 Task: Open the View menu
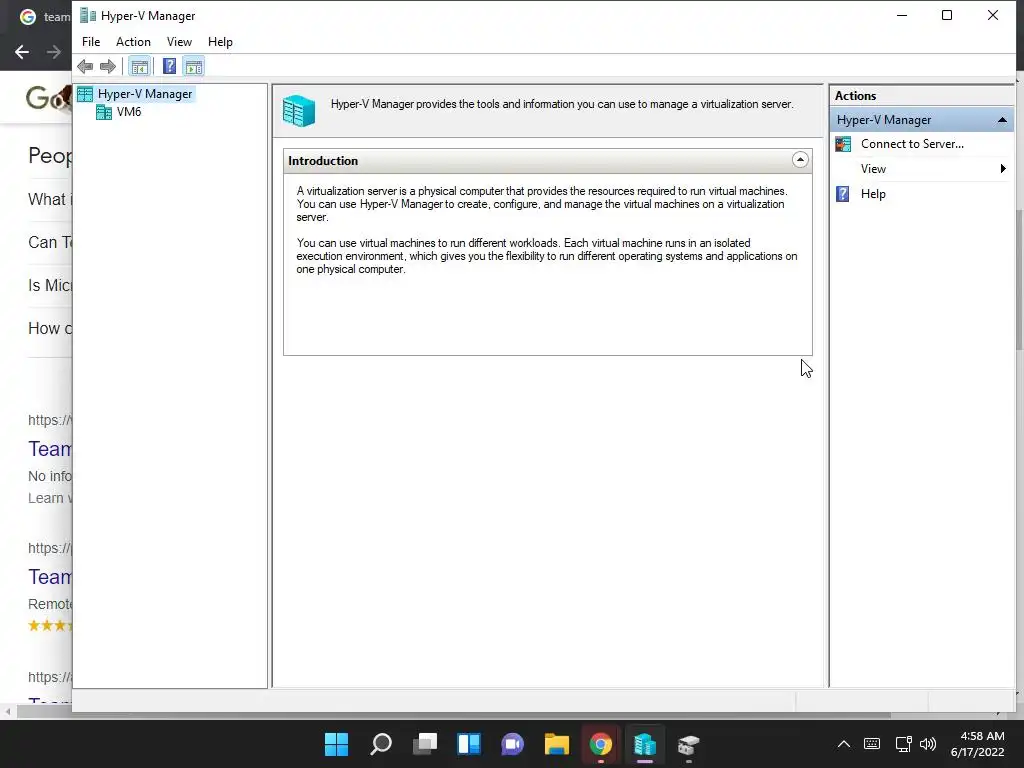179,42
